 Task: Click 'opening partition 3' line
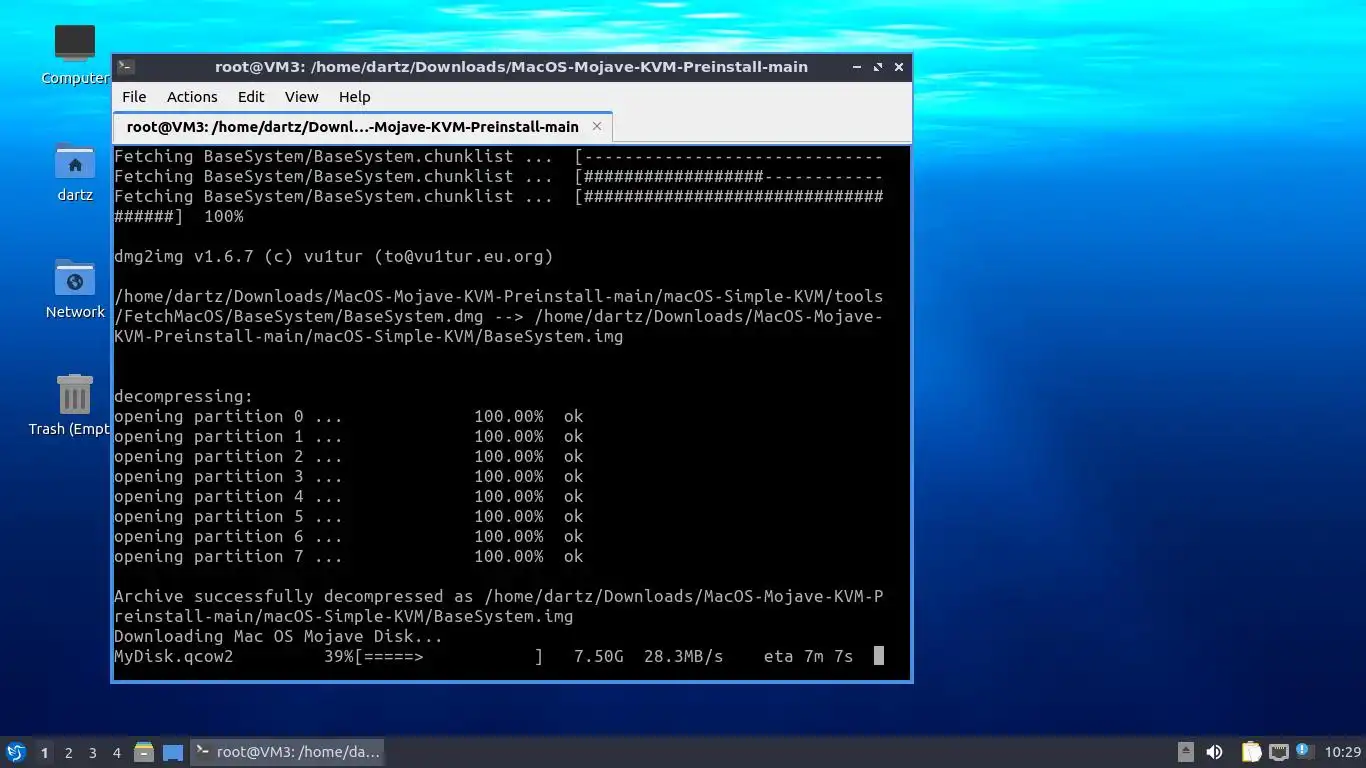coord(348,477)
